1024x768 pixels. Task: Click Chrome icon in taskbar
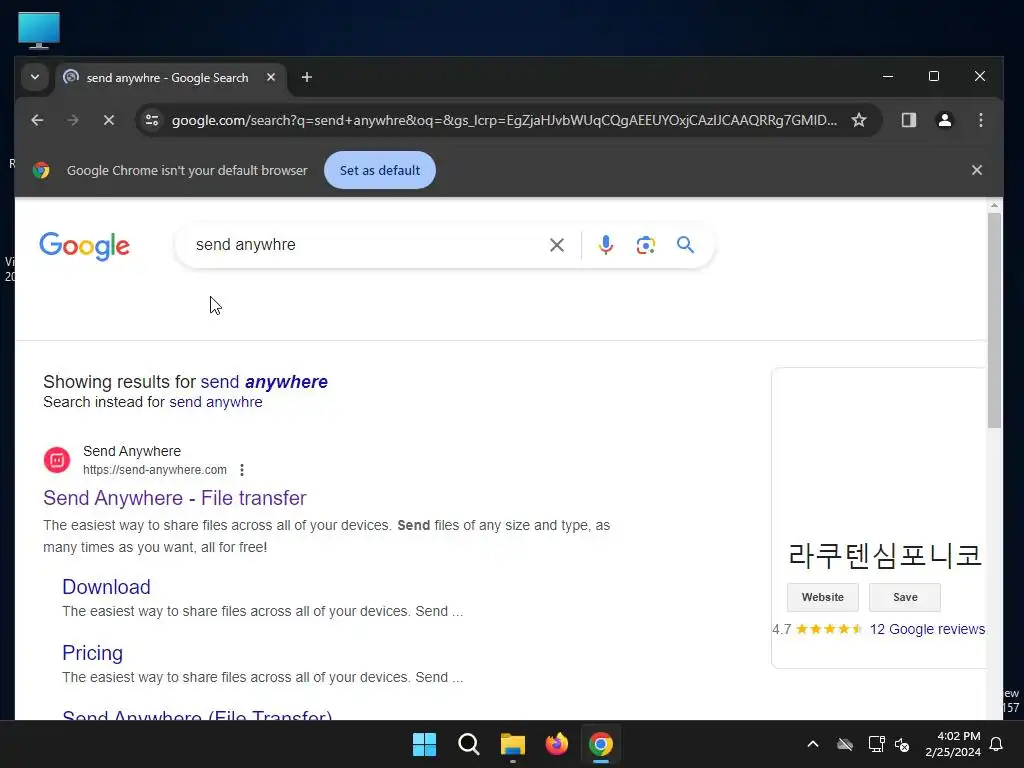point(601,744)
